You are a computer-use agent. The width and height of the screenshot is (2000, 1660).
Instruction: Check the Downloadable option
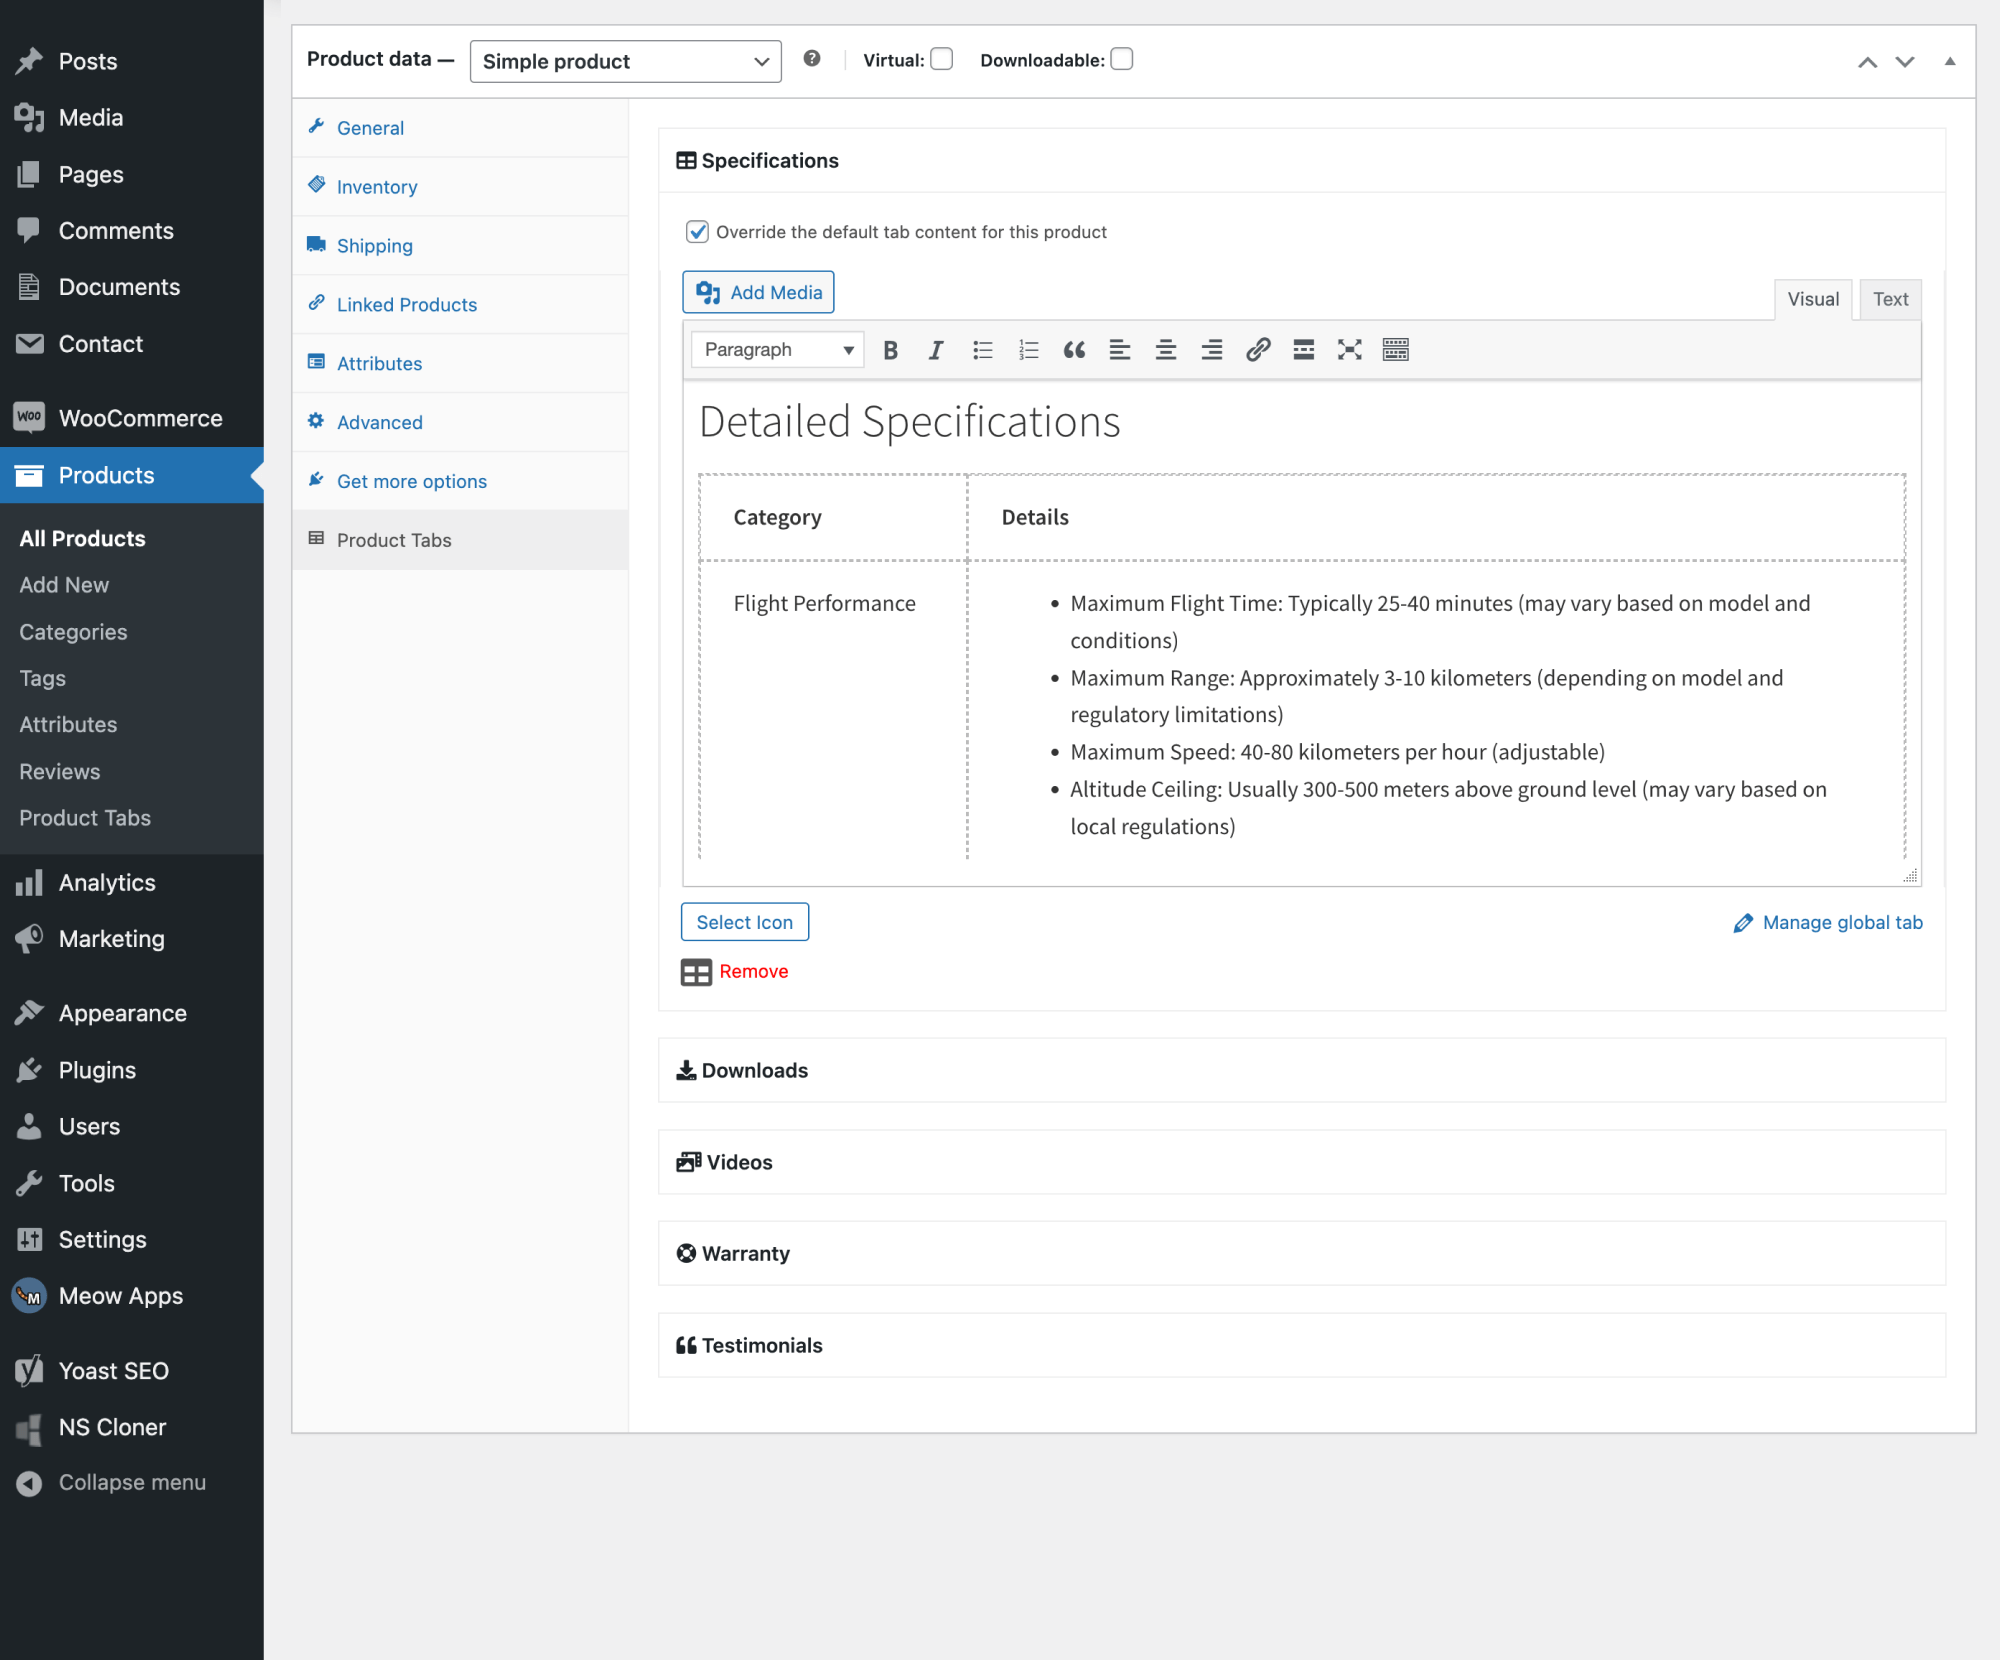[x=1122, y=59]
